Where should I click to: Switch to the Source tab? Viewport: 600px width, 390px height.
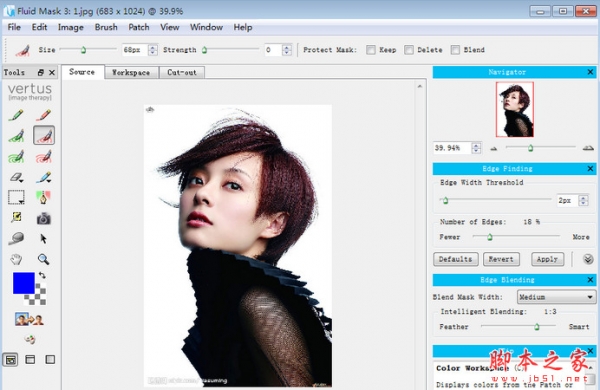(x=82, y=72)
